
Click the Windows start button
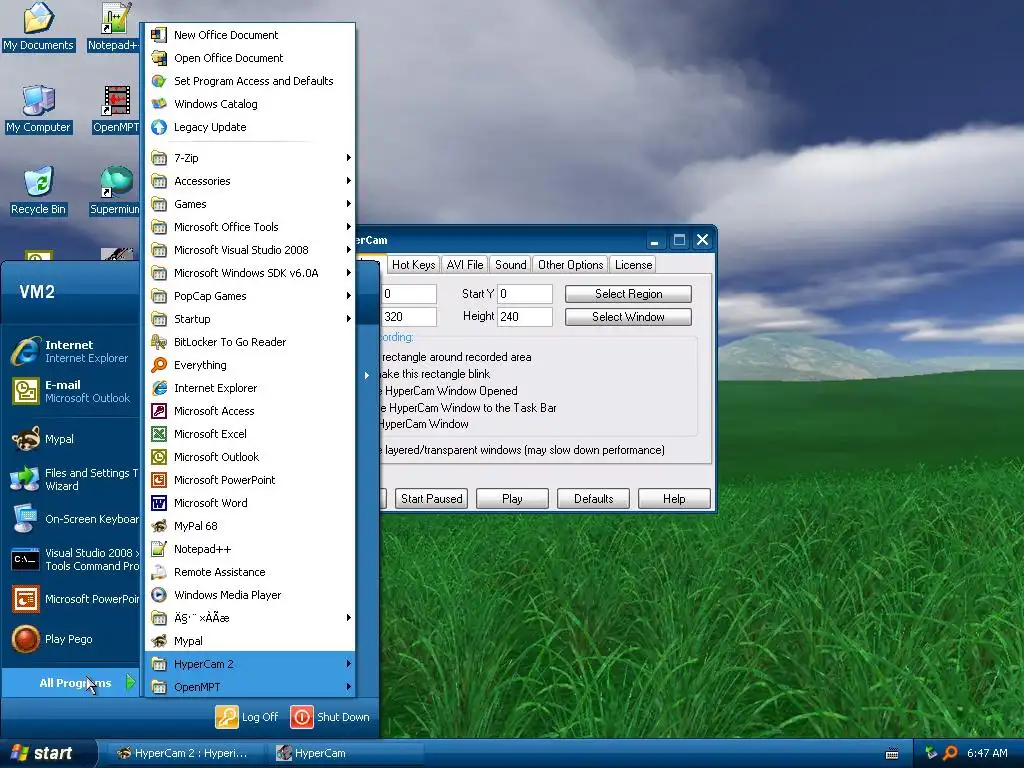coord(47,753)
